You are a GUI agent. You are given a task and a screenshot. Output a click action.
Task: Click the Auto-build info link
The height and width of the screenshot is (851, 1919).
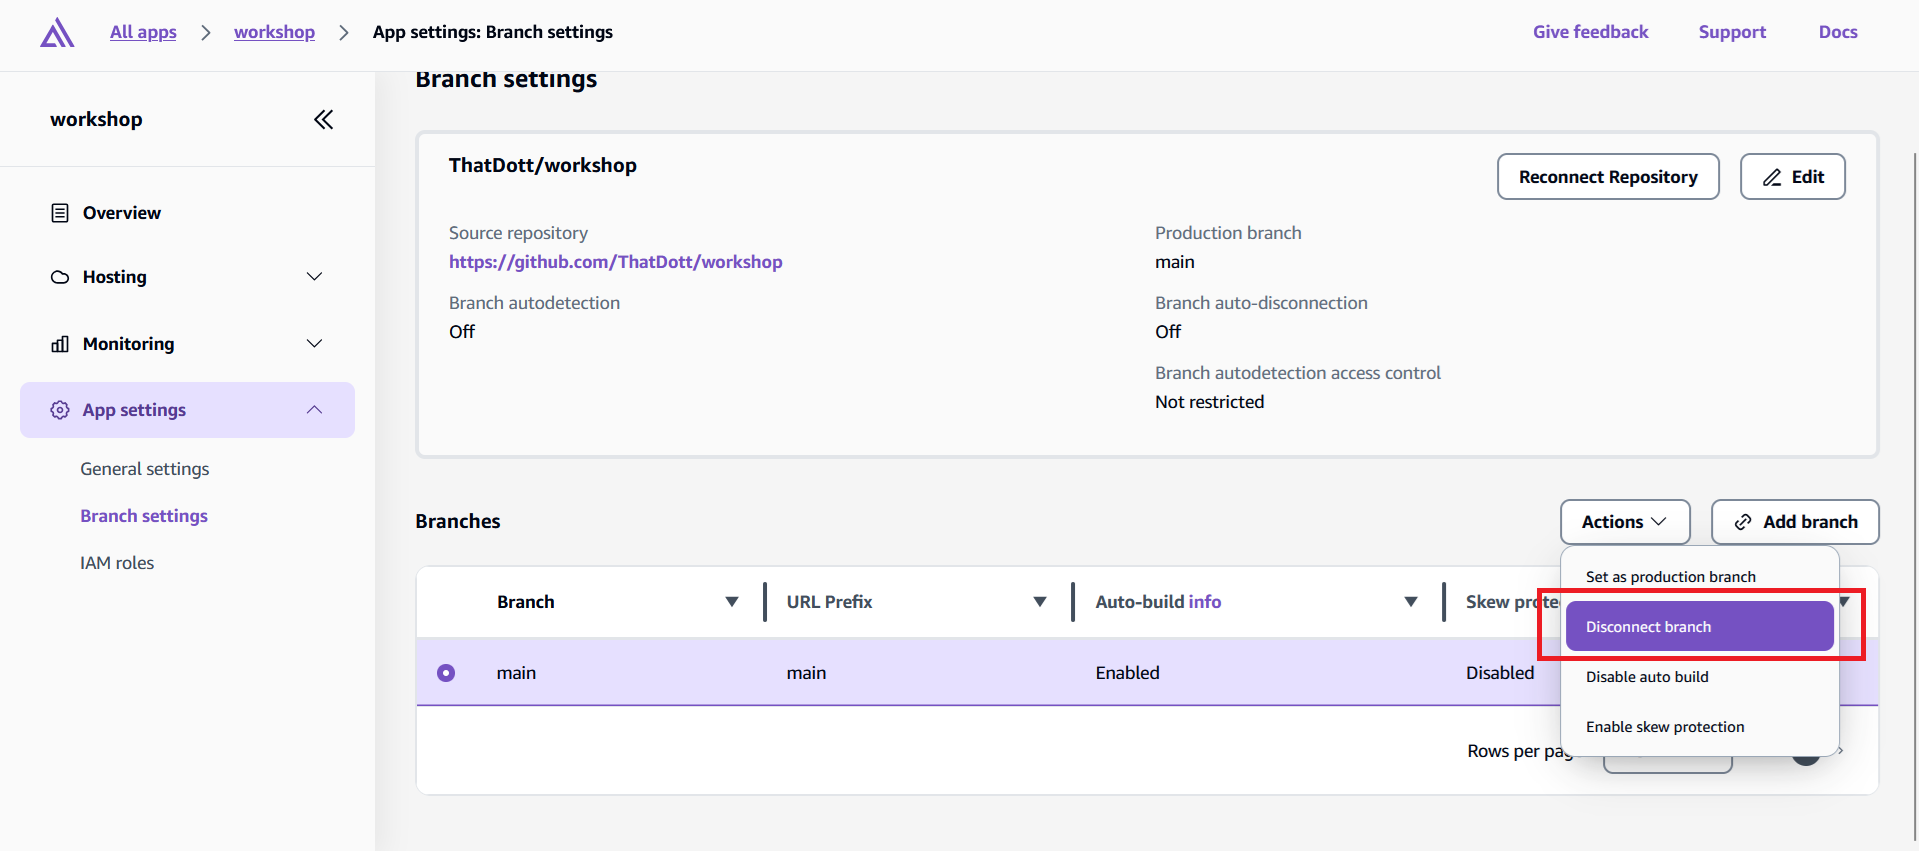coord(1205,602)
